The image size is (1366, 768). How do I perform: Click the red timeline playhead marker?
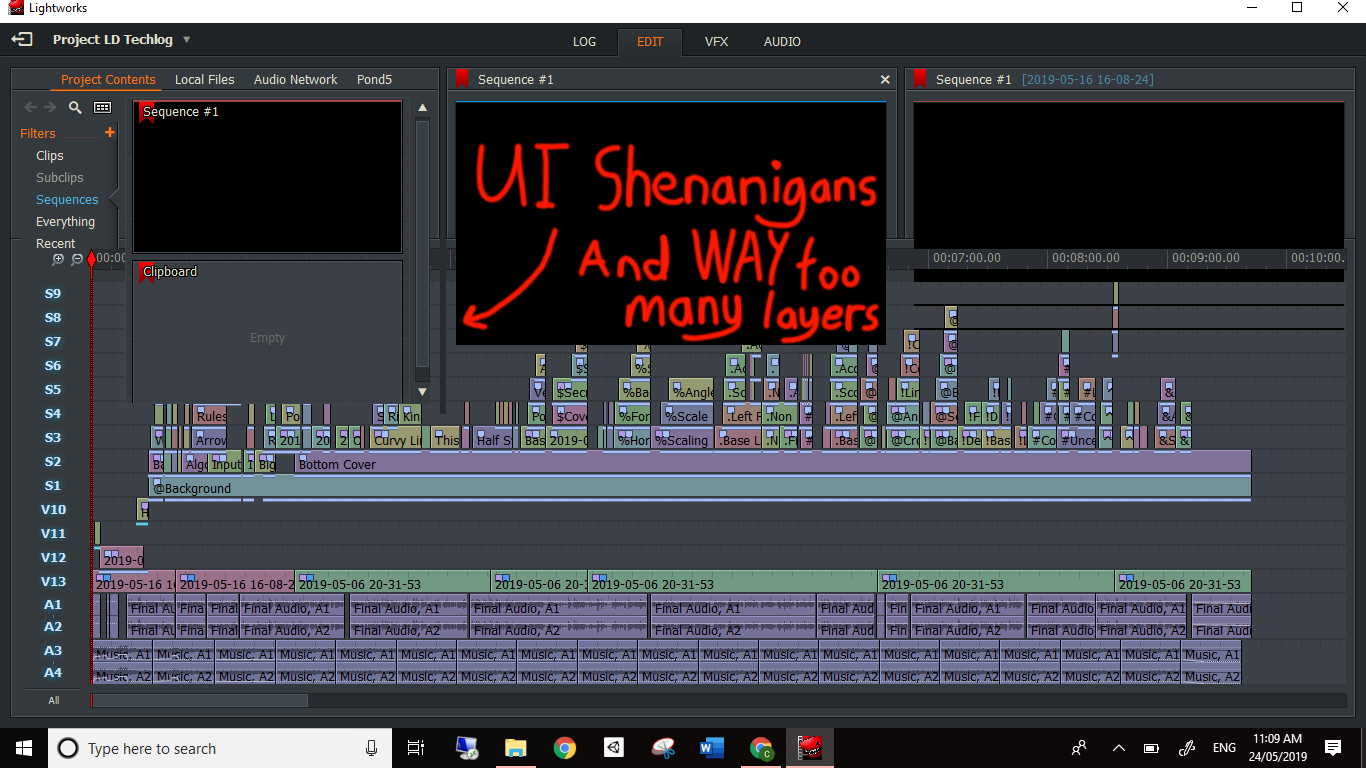click(91, 260)
